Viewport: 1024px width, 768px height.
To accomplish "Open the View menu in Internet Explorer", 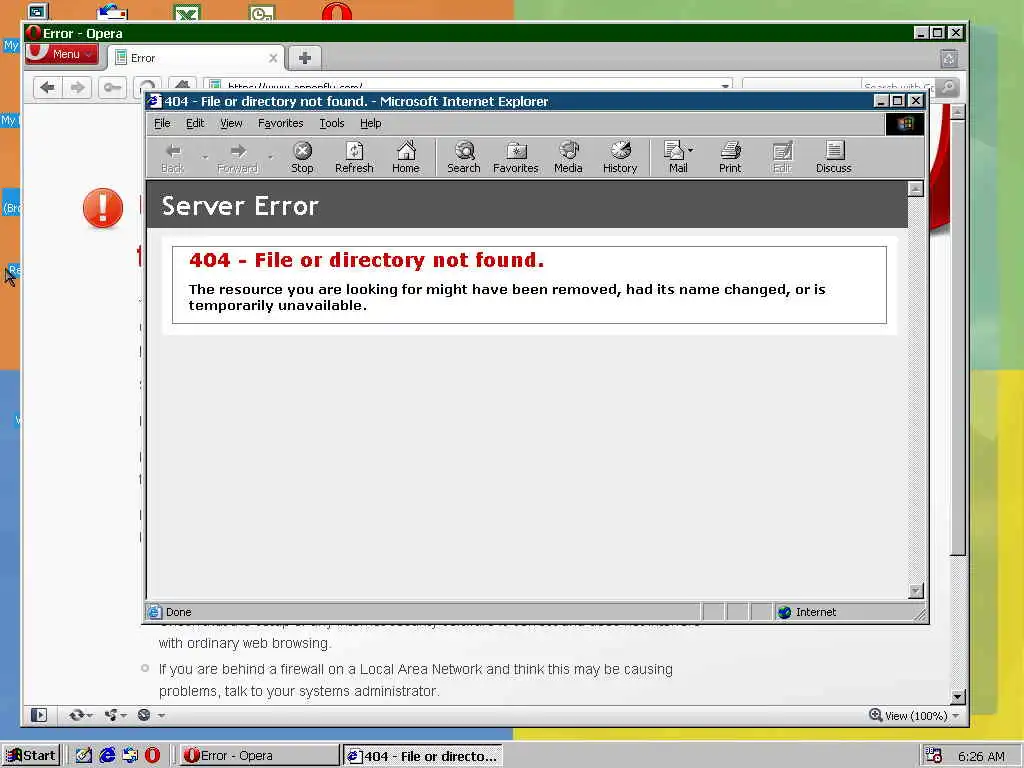I will (x=231, y=123).
